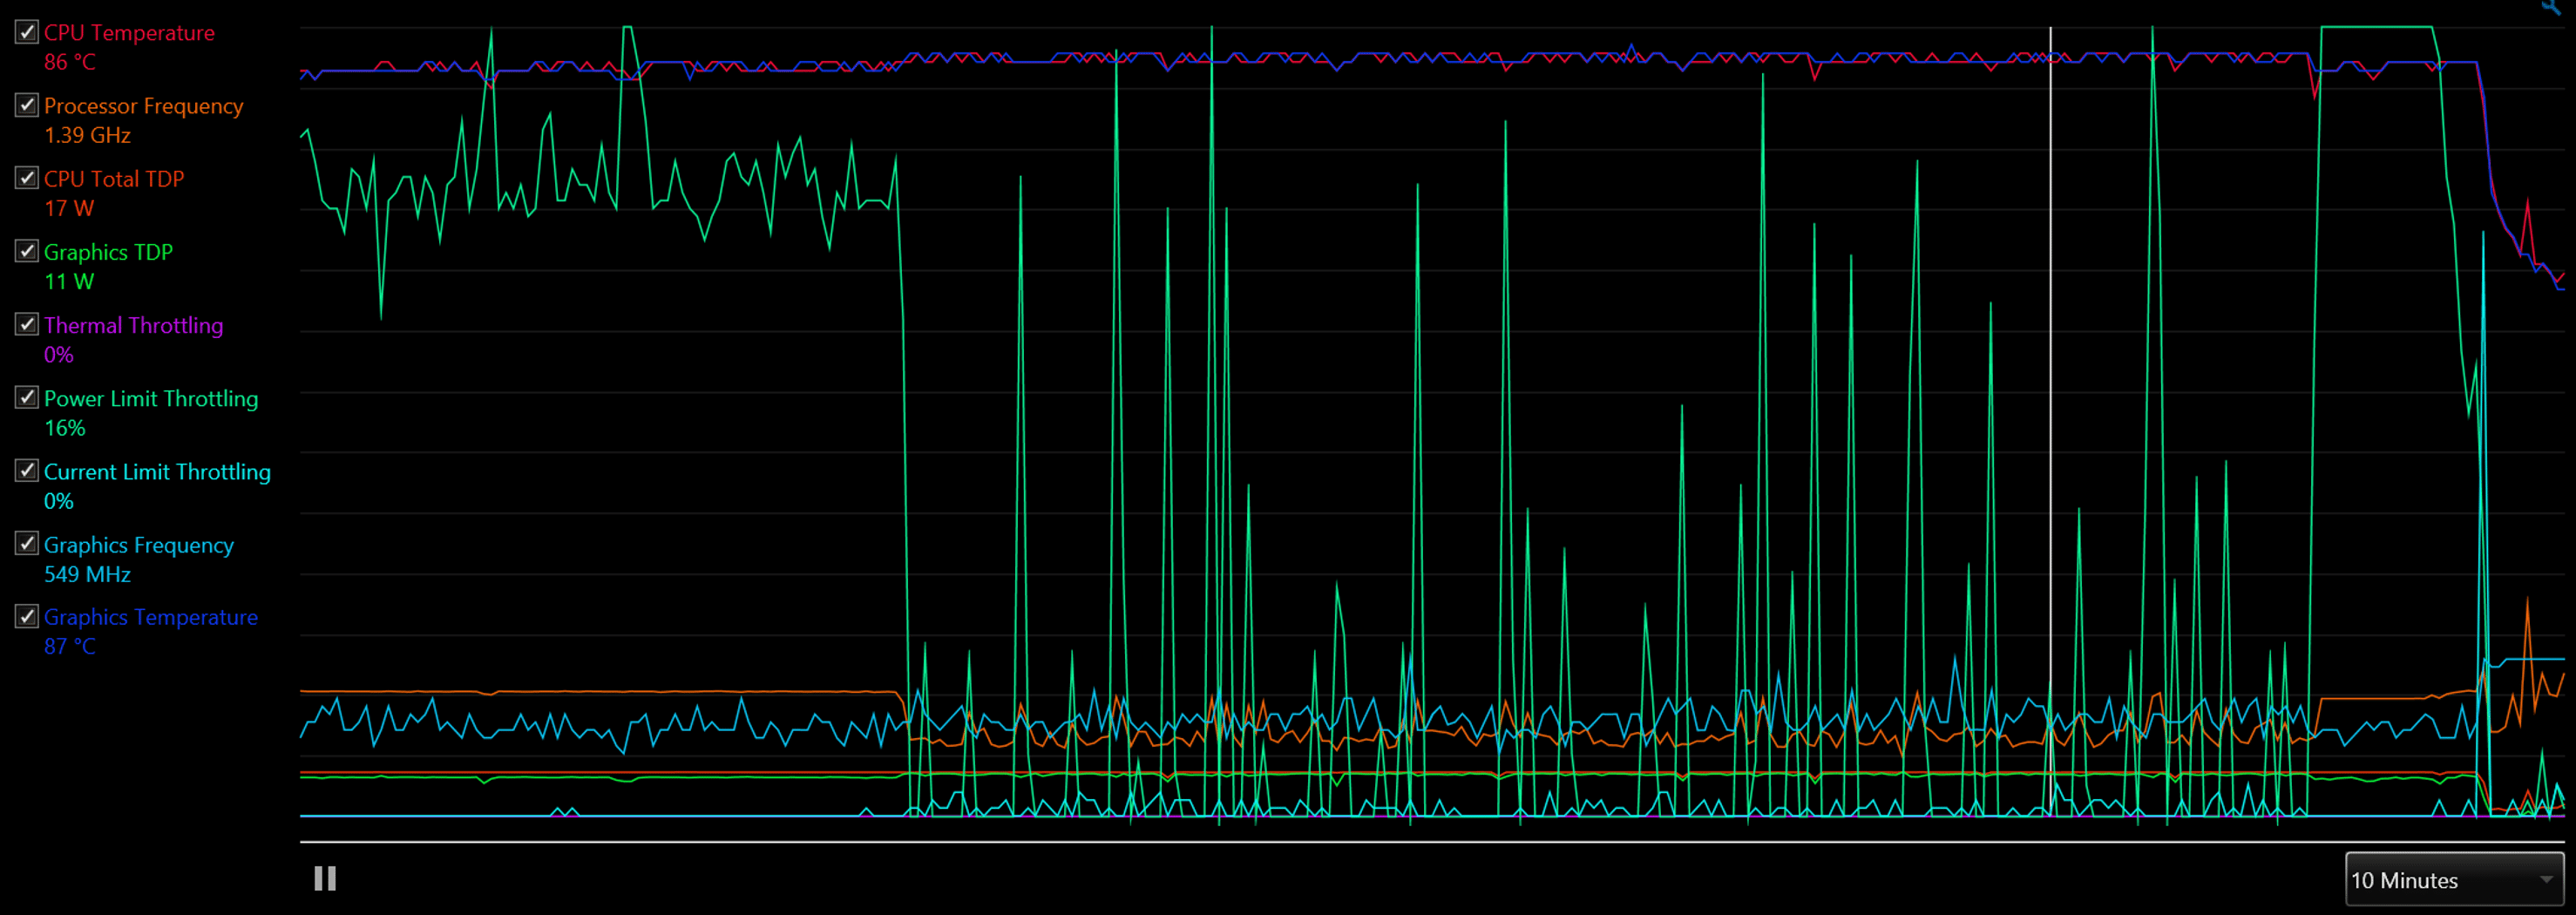Toggle the Current Limit Throttling checkbox

pos(27,470)
